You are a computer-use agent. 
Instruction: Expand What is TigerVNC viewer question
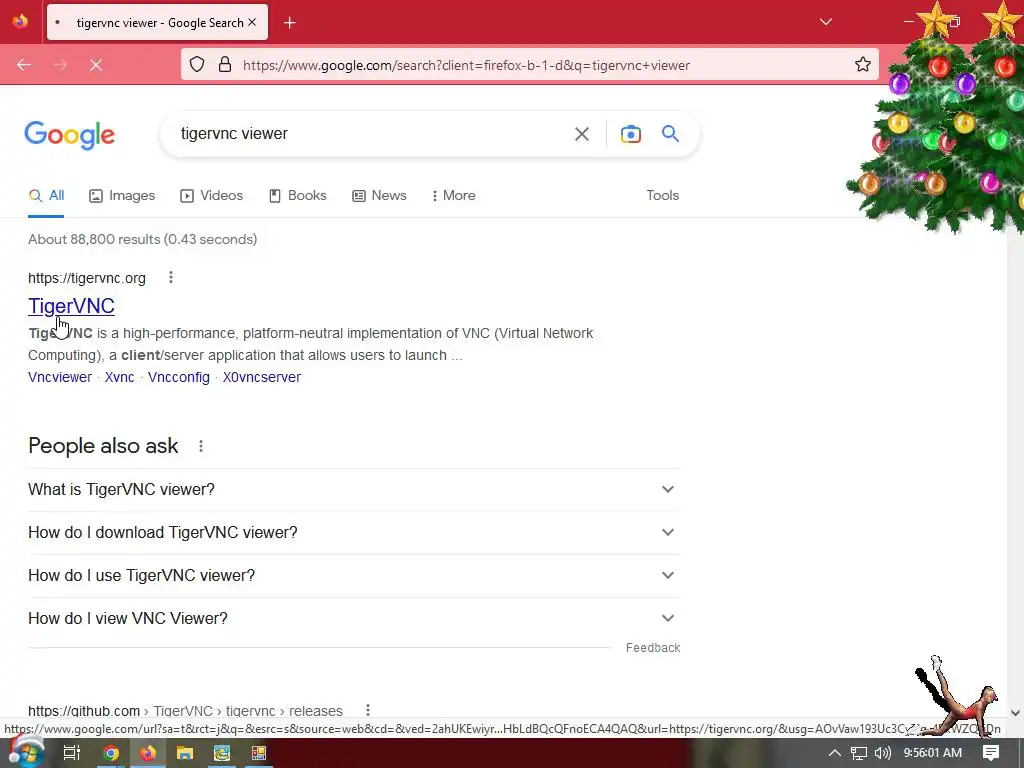(354, 489)
